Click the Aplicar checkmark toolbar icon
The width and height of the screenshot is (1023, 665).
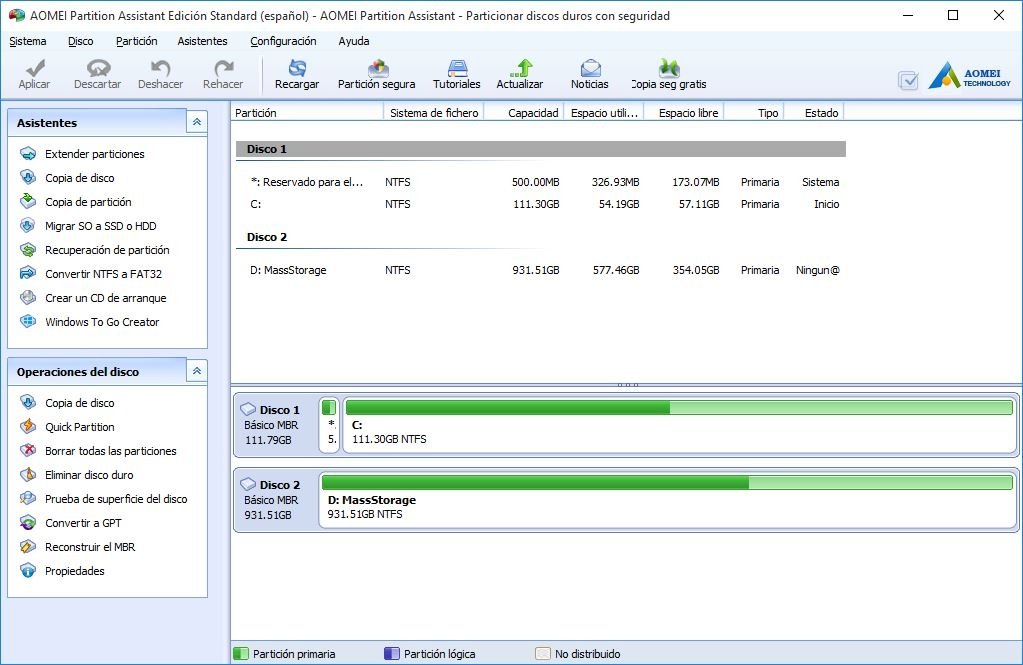coord(35,68)
